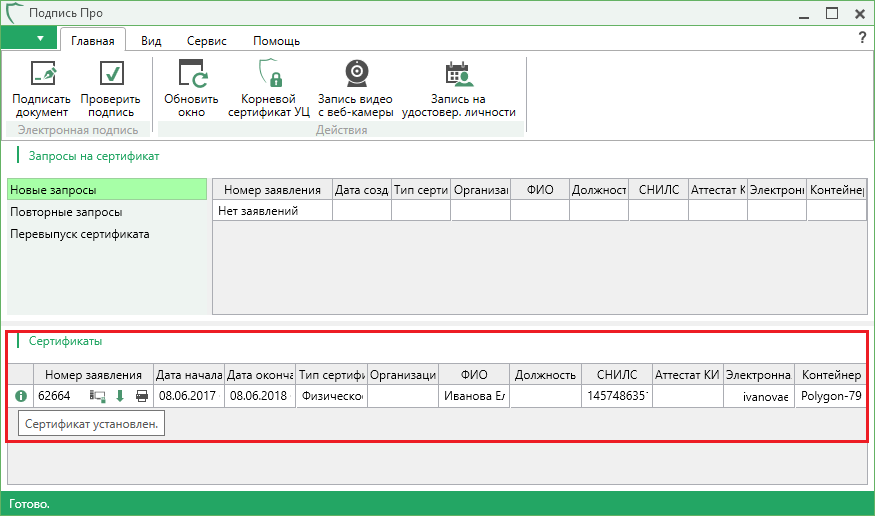Open the green application menu dropdown
This screenshot has height=516, width=875.
coord(29,39)
